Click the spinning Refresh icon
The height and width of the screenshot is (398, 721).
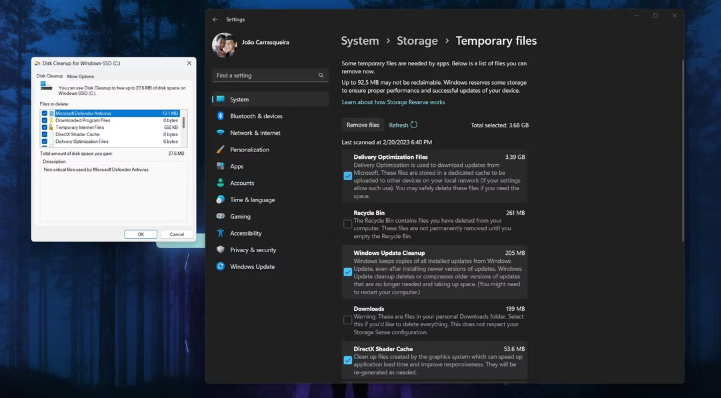point(414,125)
